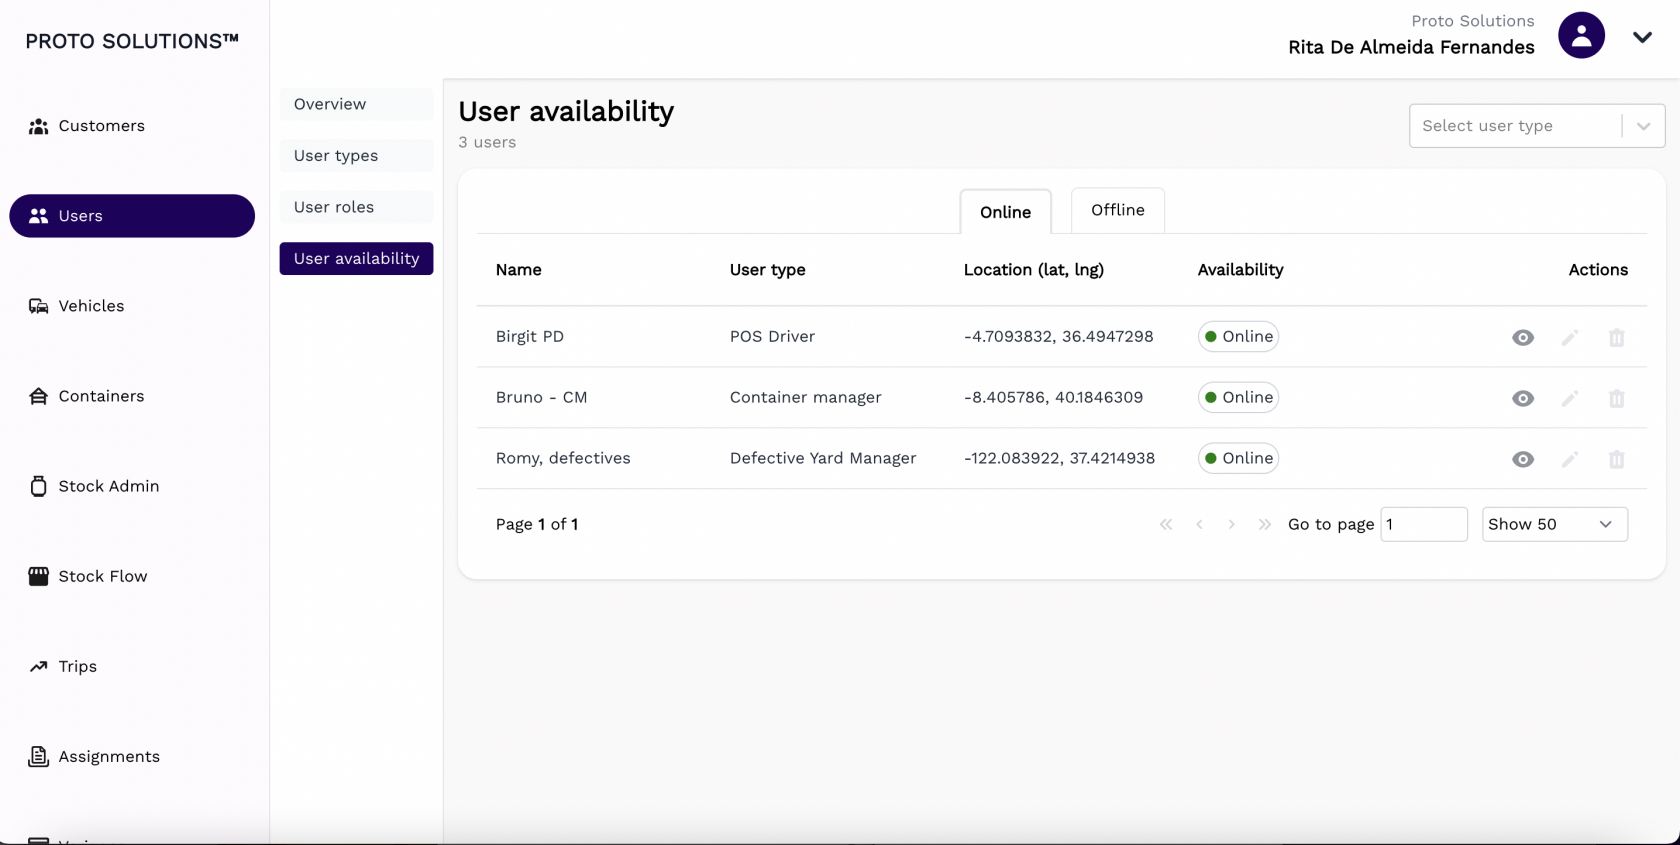Click the Containers icon in sidebar
Image resolution: width=1680 pixels, height=845 pixels.
(x=38, y=396)
